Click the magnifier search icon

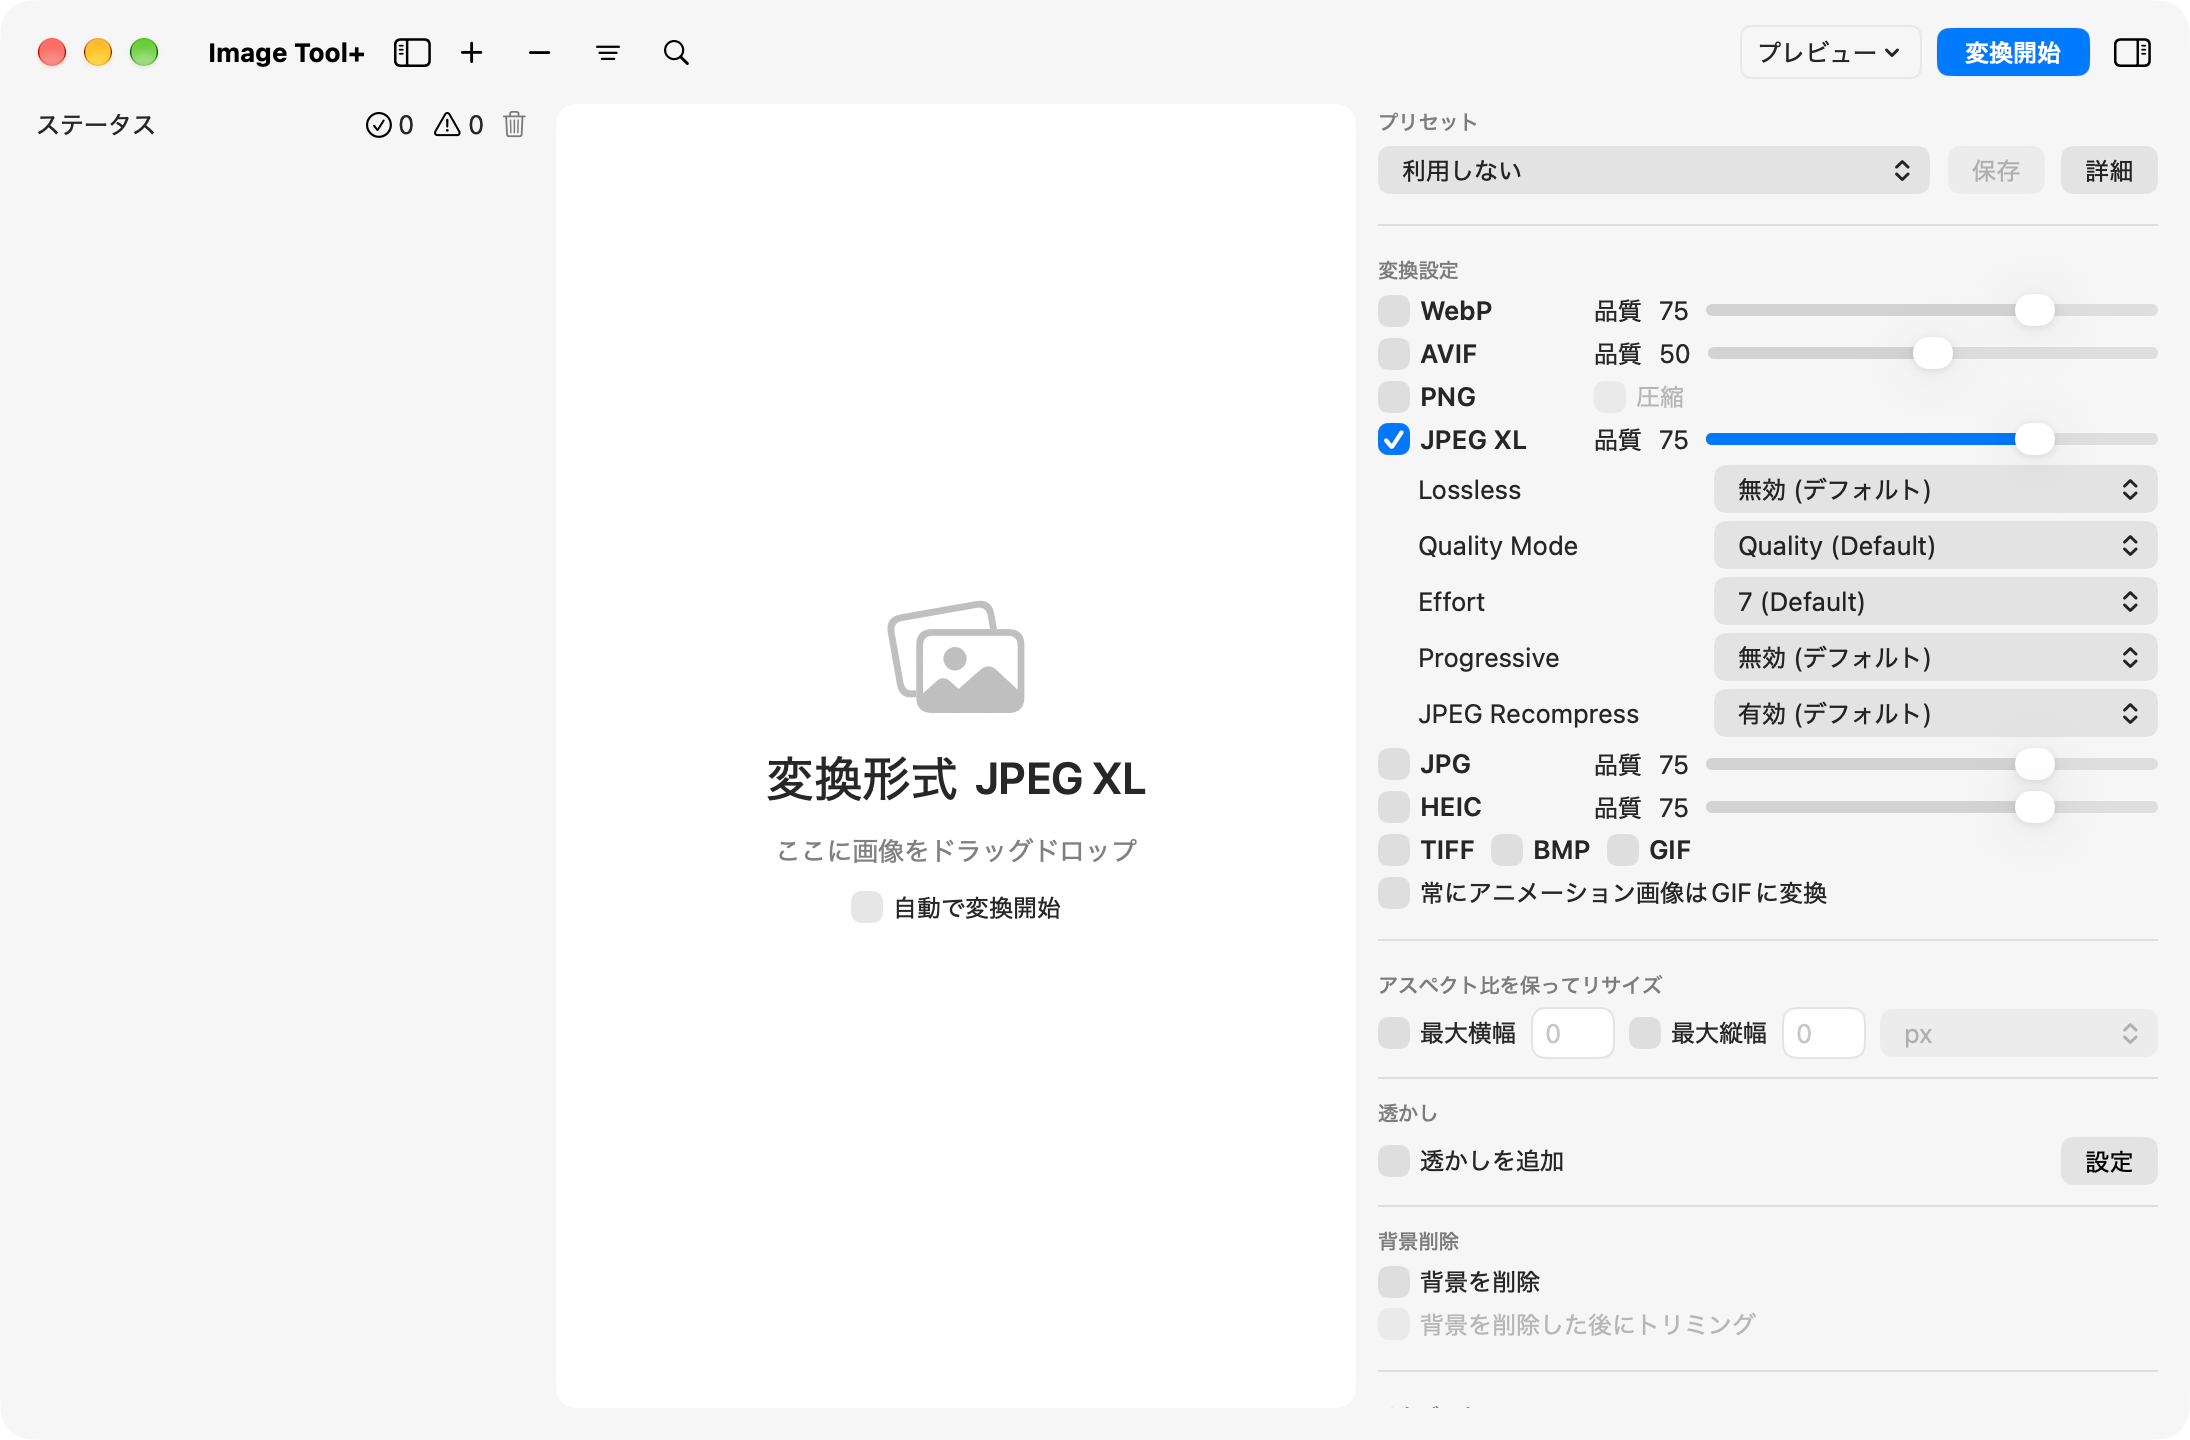click(x=677, y=53)
